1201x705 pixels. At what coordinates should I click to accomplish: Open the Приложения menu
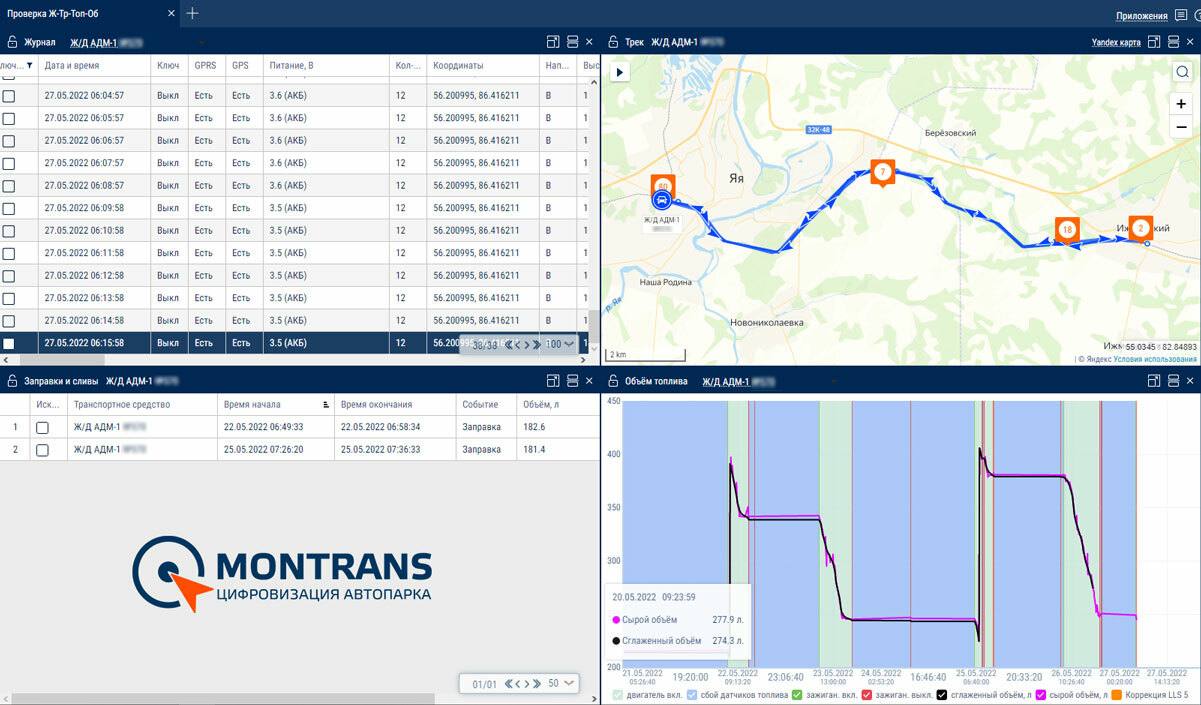pyautogui.click(x=1142, y=15)
